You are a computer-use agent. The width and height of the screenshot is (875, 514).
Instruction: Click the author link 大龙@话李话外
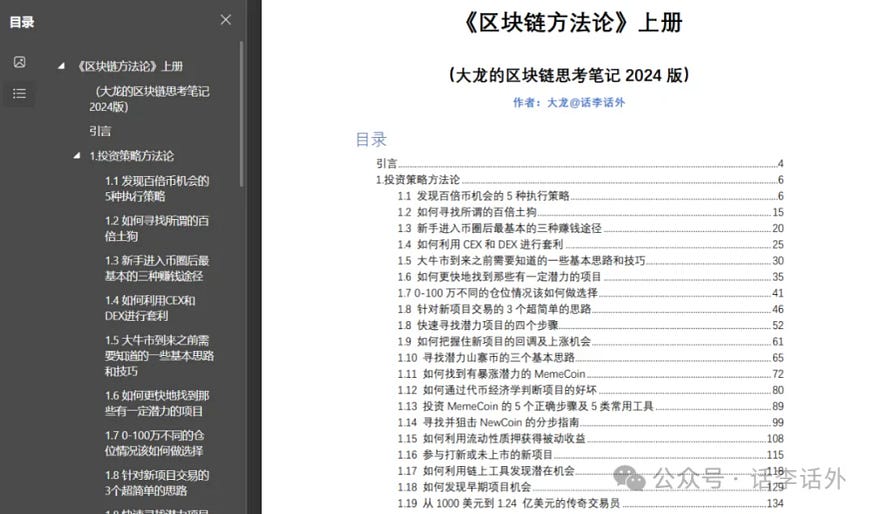(585, 102)
